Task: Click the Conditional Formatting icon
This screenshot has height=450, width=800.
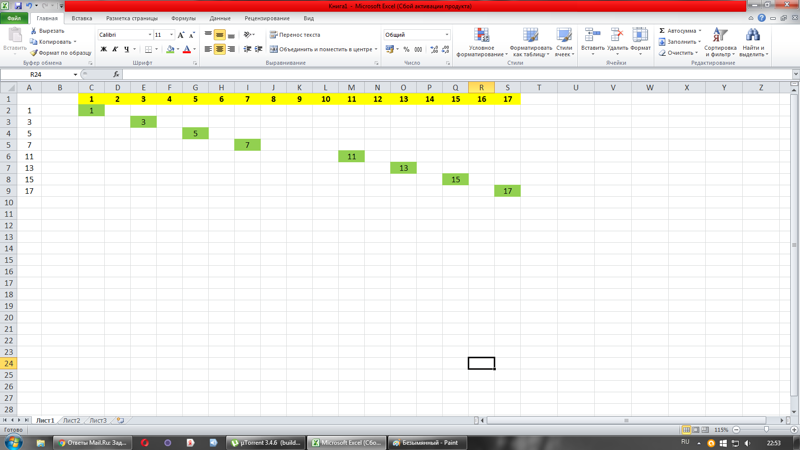Action: pyautogui.click(x=481, y=36)
